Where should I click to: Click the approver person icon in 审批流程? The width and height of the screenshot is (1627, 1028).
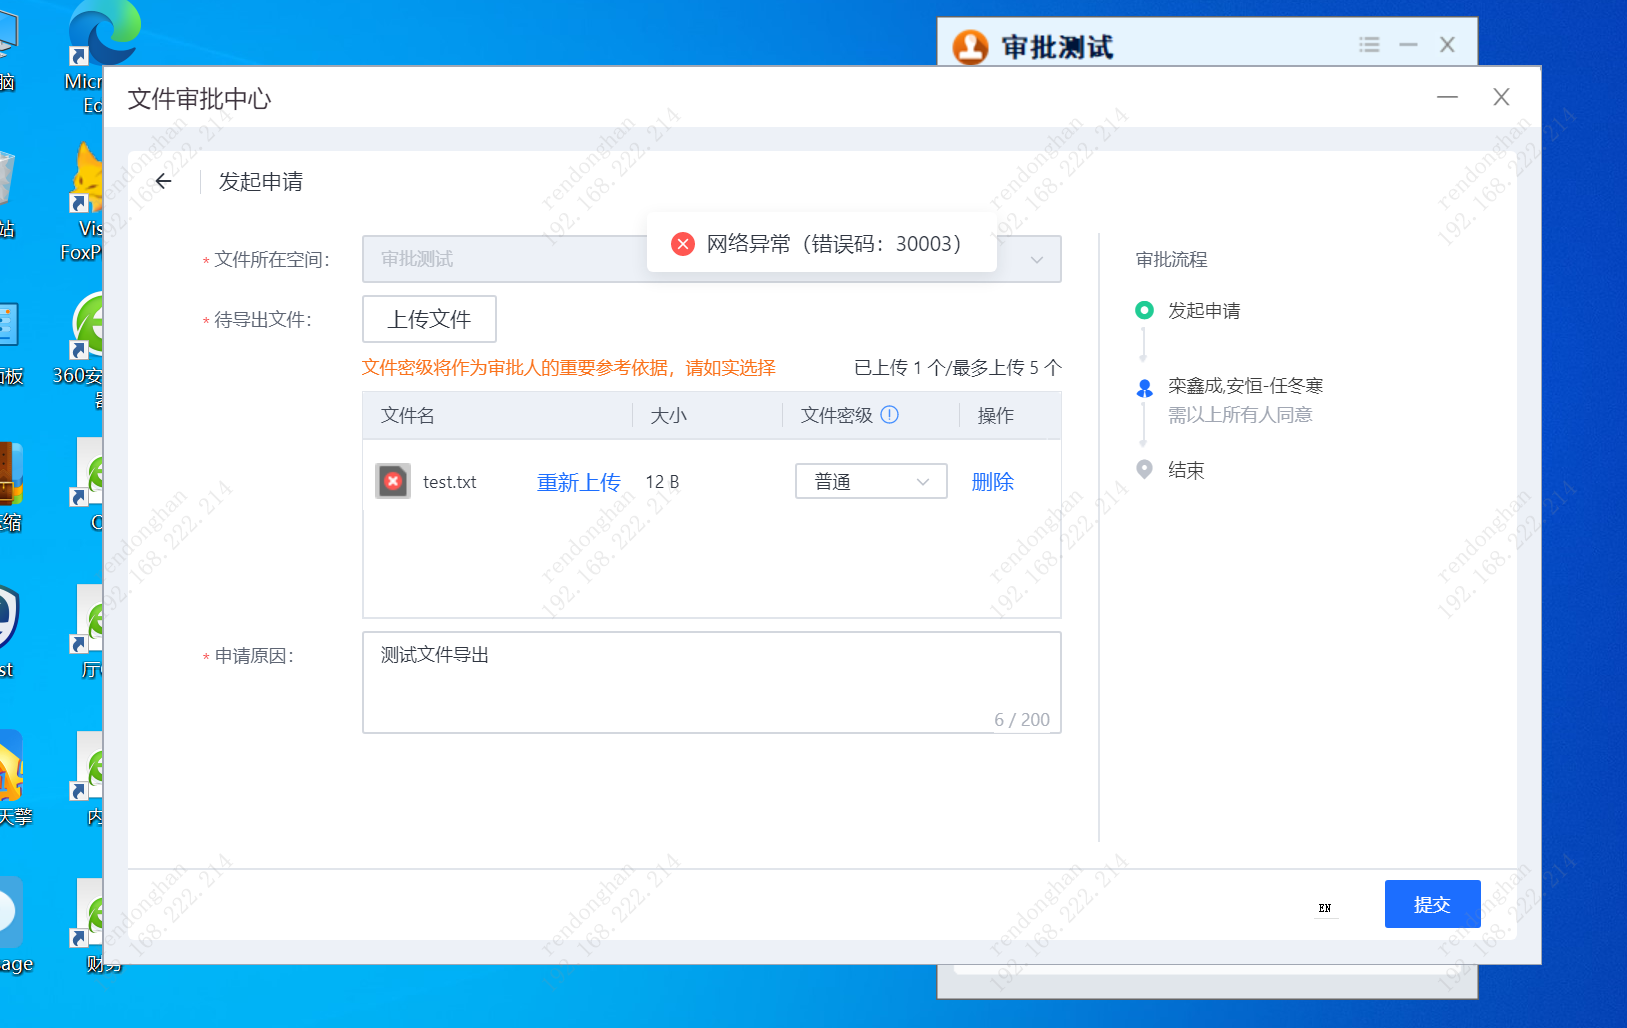pyautogui.click(x=1145, y=388)
